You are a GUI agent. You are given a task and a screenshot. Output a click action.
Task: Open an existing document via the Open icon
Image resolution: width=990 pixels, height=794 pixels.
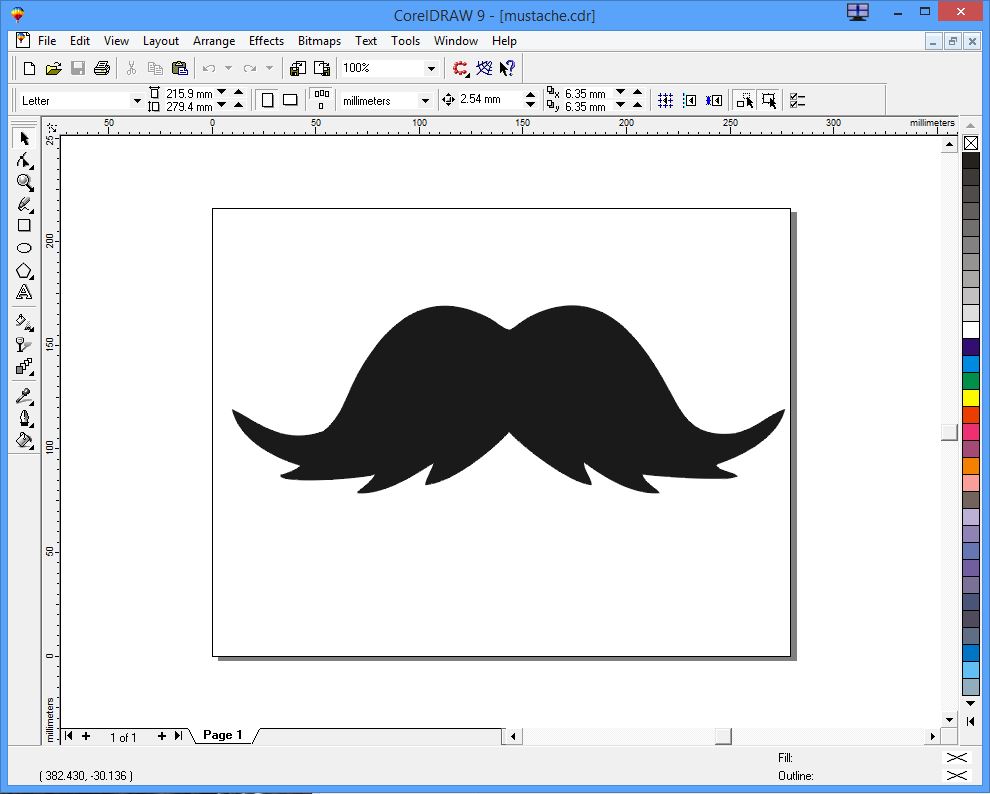(x=55, y=68)
